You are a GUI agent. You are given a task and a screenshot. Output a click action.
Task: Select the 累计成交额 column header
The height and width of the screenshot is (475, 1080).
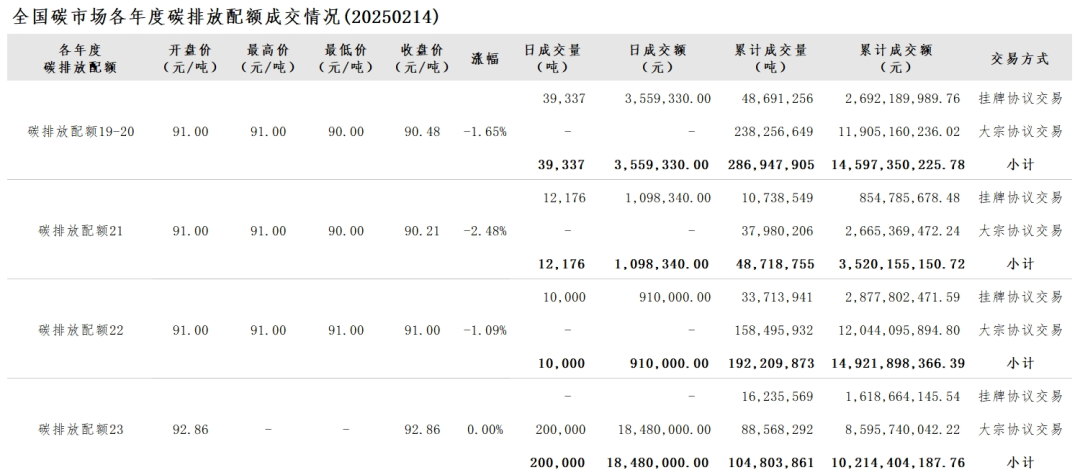pyautogui.click(x=895, y=58)
